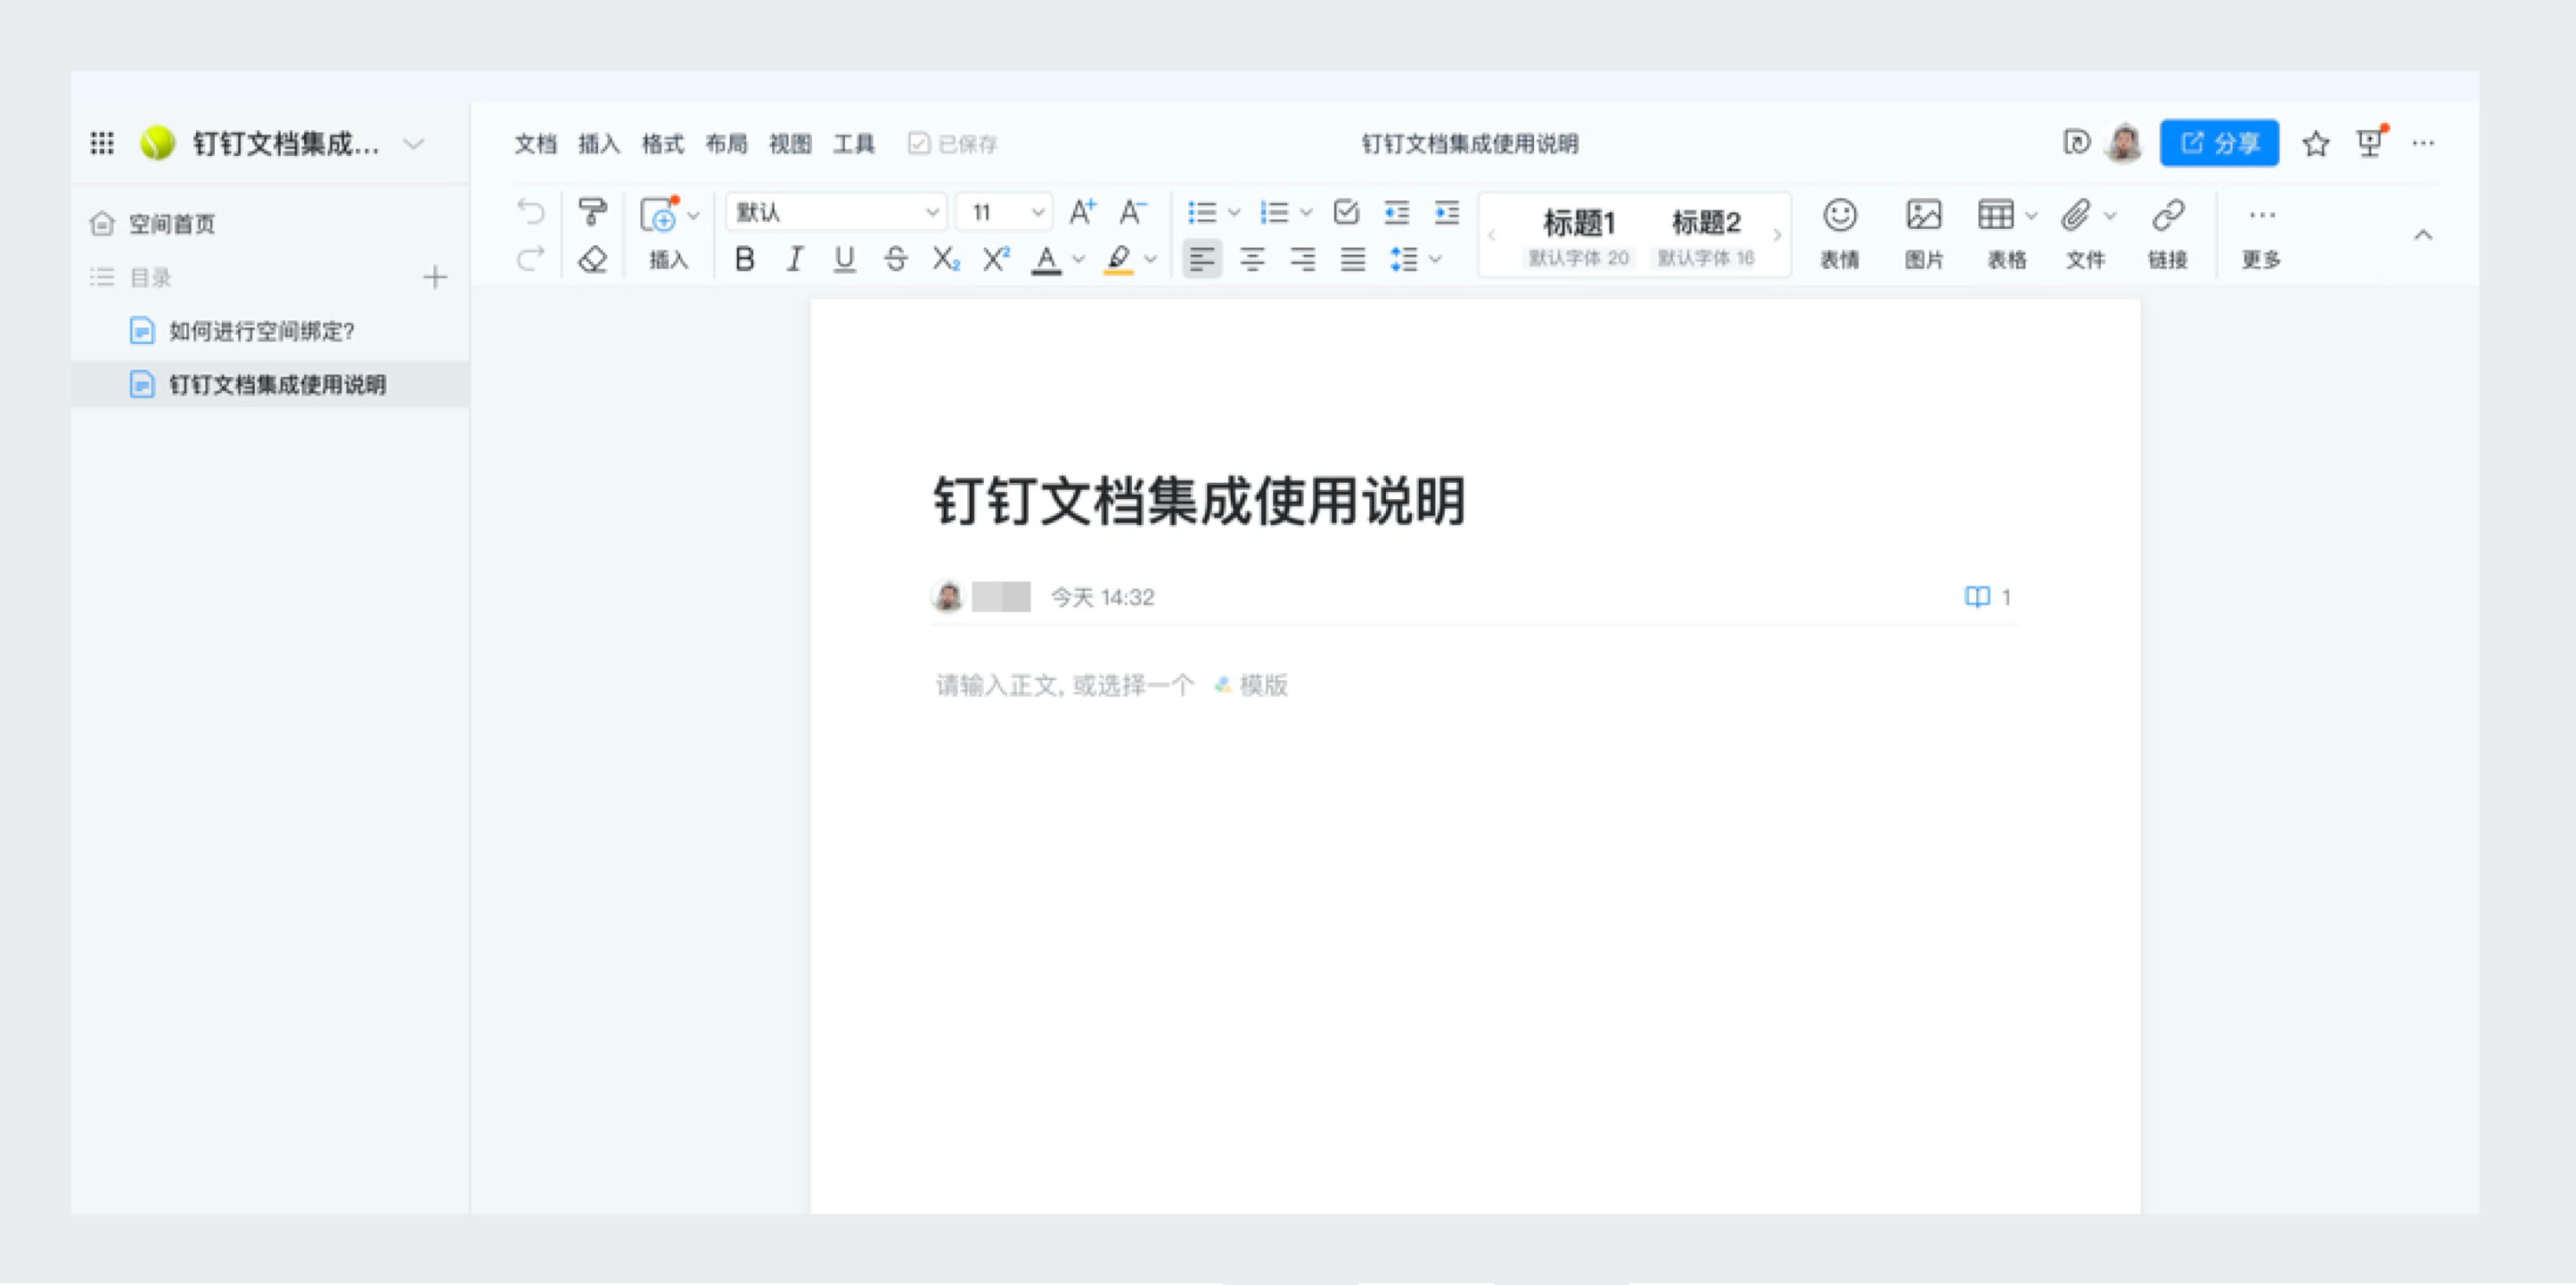The image size is (2576, 1285).
Task: Collapse the toolbar with the chevron
Action: [x=2423, y=235]
